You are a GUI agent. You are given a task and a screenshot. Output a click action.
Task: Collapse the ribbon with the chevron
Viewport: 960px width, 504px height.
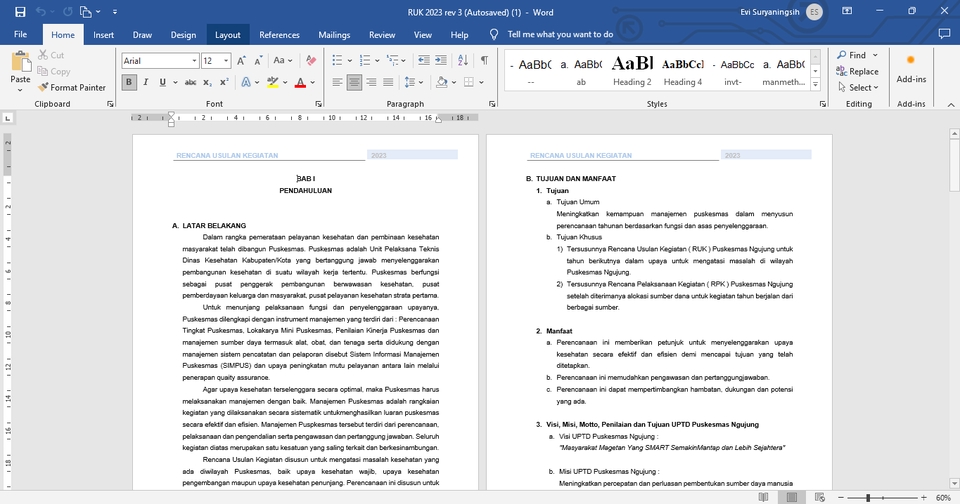click(951, 105)
